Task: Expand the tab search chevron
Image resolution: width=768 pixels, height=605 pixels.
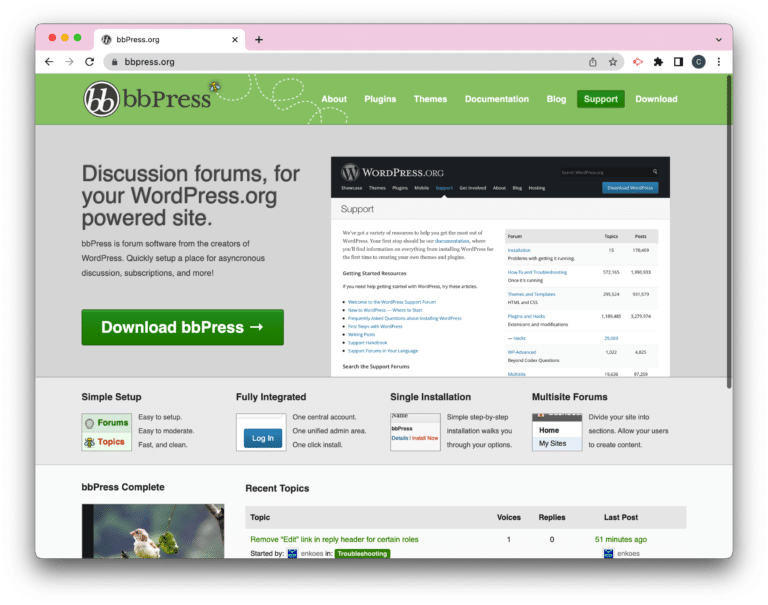Action: coord(719,40)
